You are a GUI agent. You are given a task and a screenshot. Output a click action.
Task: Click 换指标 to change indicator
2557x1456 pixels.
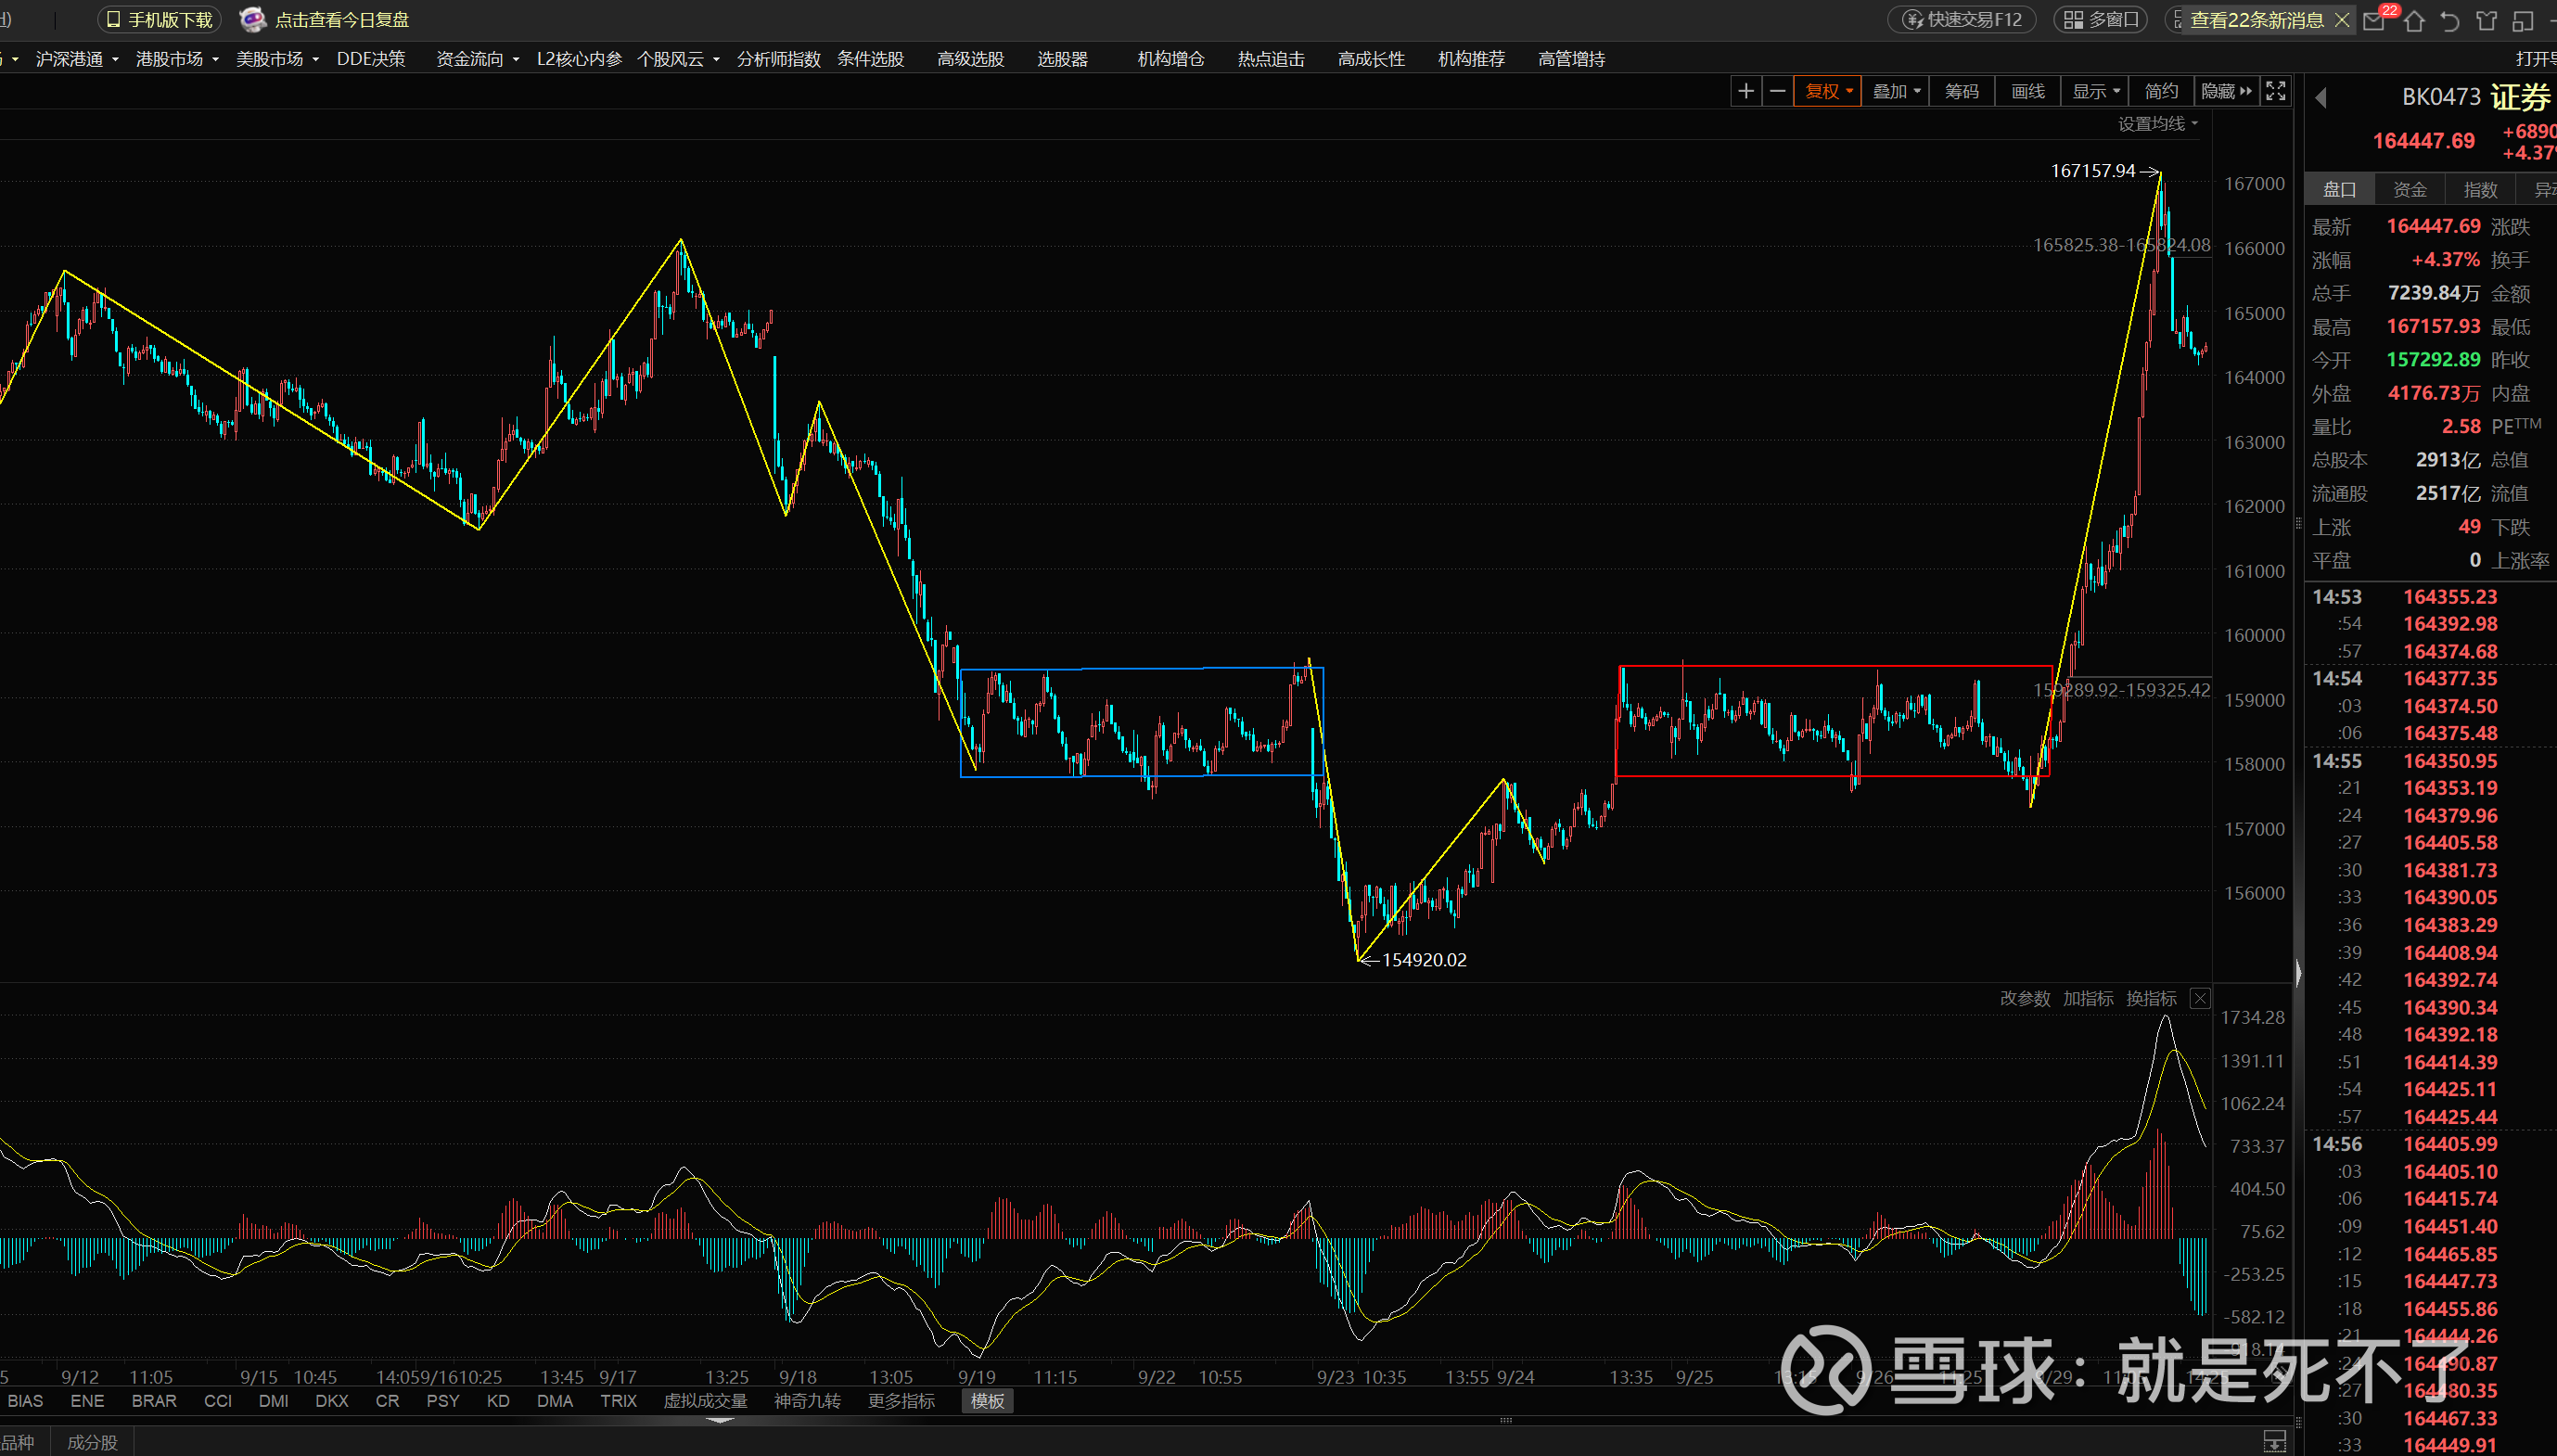(2150, 998)
